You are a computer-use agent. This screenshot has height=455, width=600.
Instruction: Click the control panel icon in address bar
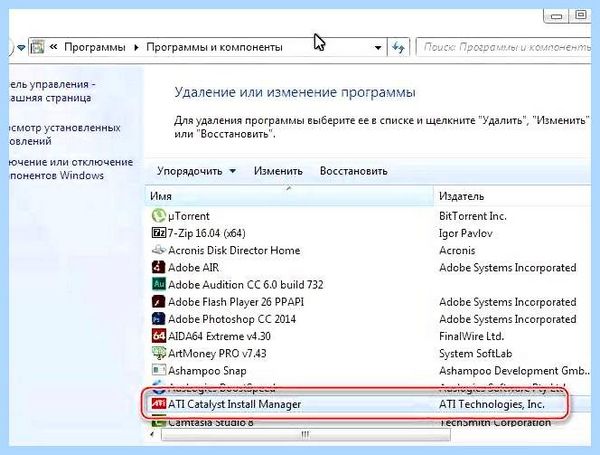point(38,47)
